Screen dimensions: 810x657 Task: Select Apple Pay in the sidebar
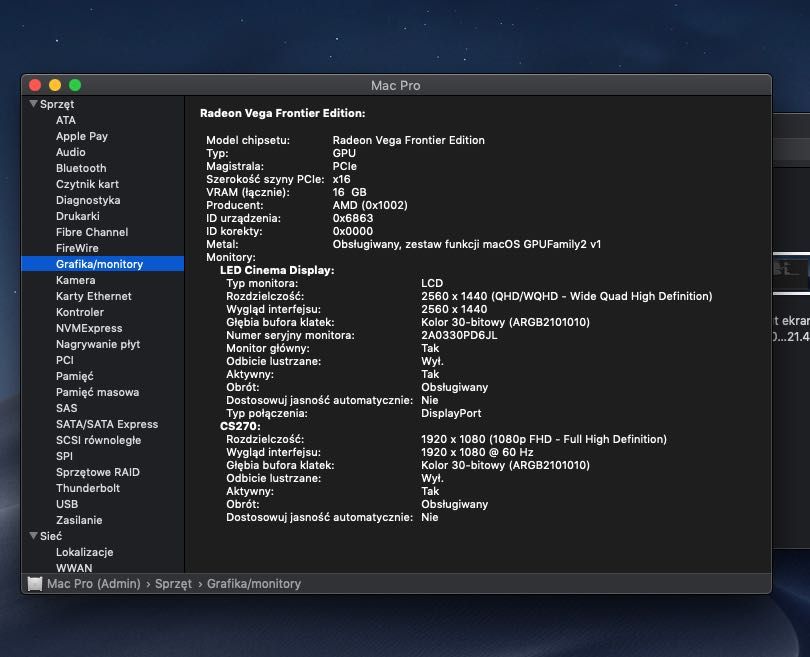[x=82, y=136]
